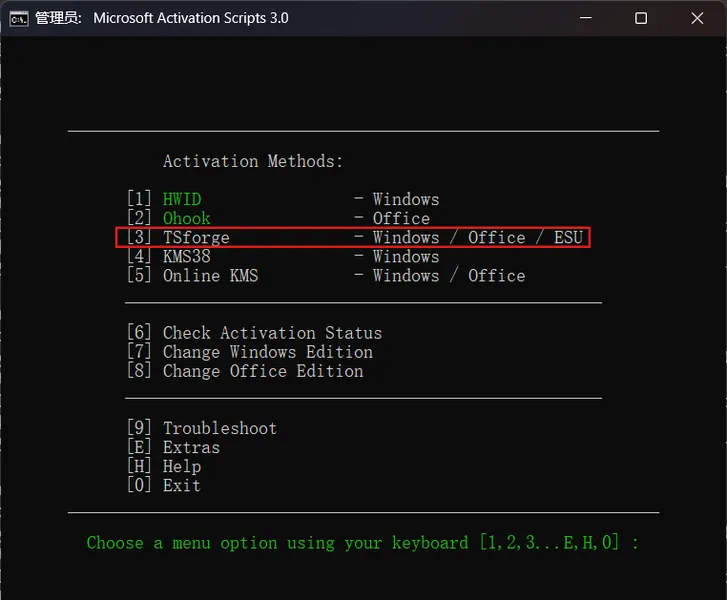Screen dimensions: 727x600
Task: Select the HWID Windows activation option
Action: point(182,199)
